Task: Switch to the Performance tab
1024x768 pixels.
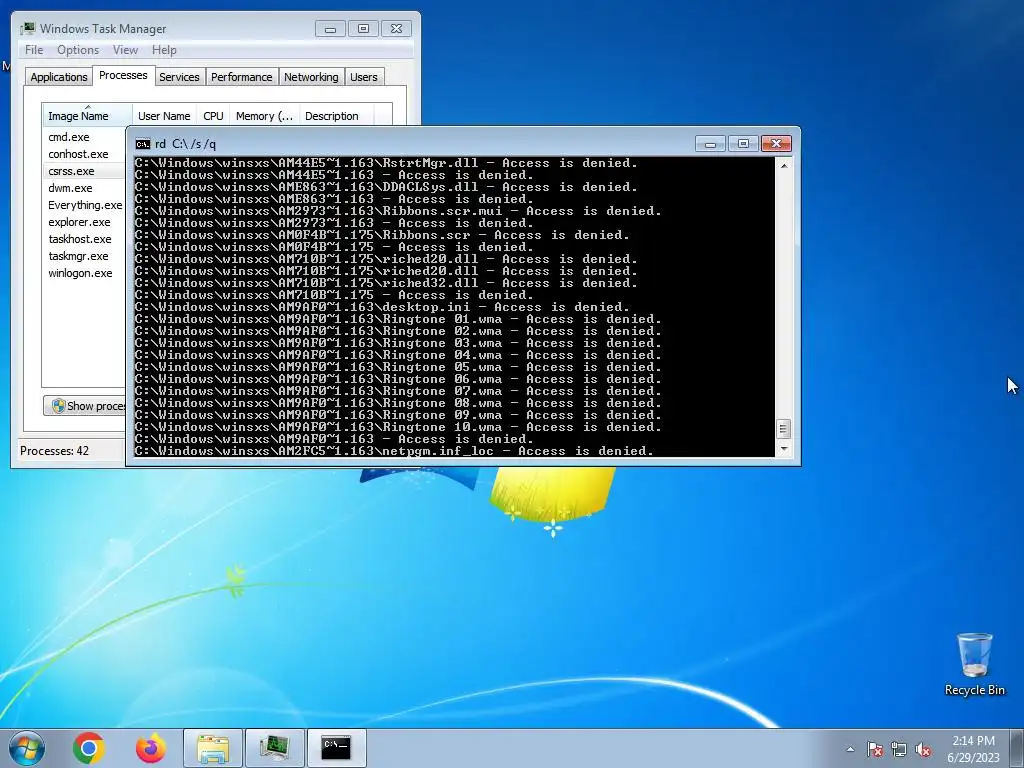Action: (x=241, y=77)
